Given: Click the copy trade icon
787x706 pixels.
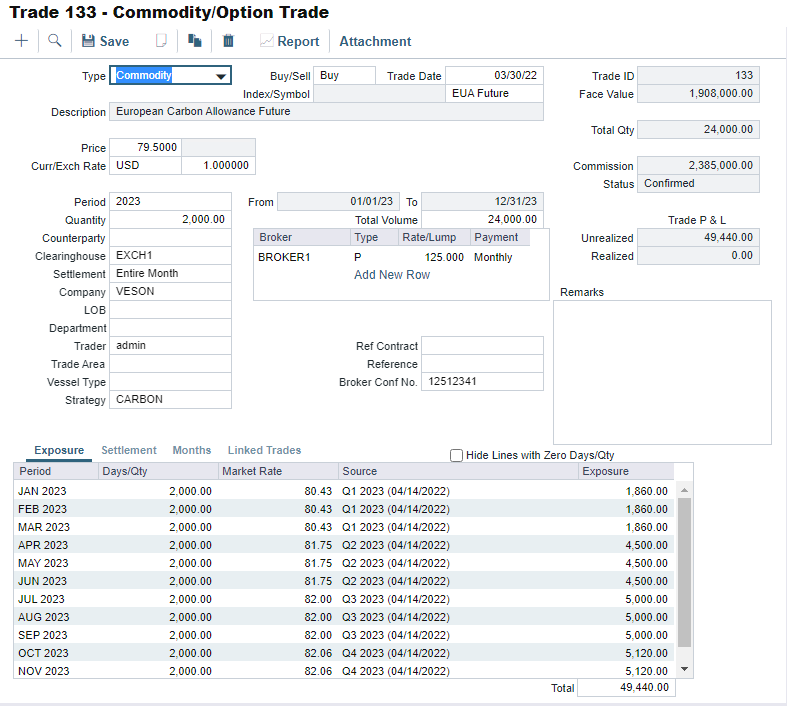Looking at the screenshot, I should pyautogui.click(x=195, y=41).
